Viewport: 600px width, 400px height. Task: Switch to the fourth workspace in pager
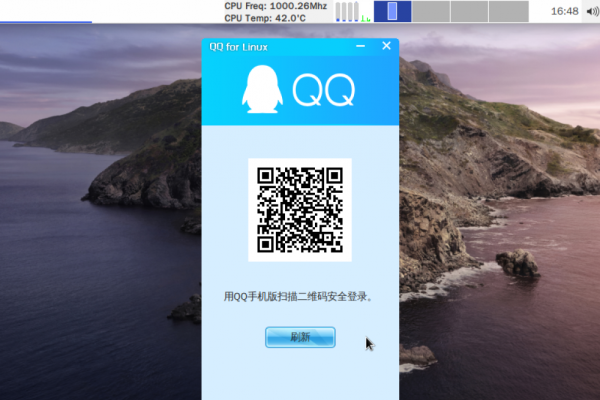pyautogui.click(x=509, y=11)
